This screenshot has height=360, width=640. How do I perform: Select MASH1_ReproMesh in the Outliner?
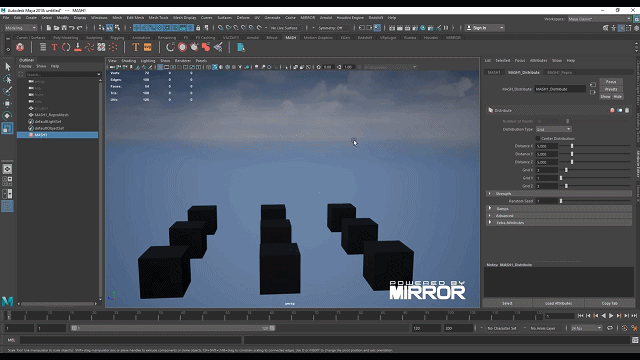pyautogui.click(x=51, y=115)
